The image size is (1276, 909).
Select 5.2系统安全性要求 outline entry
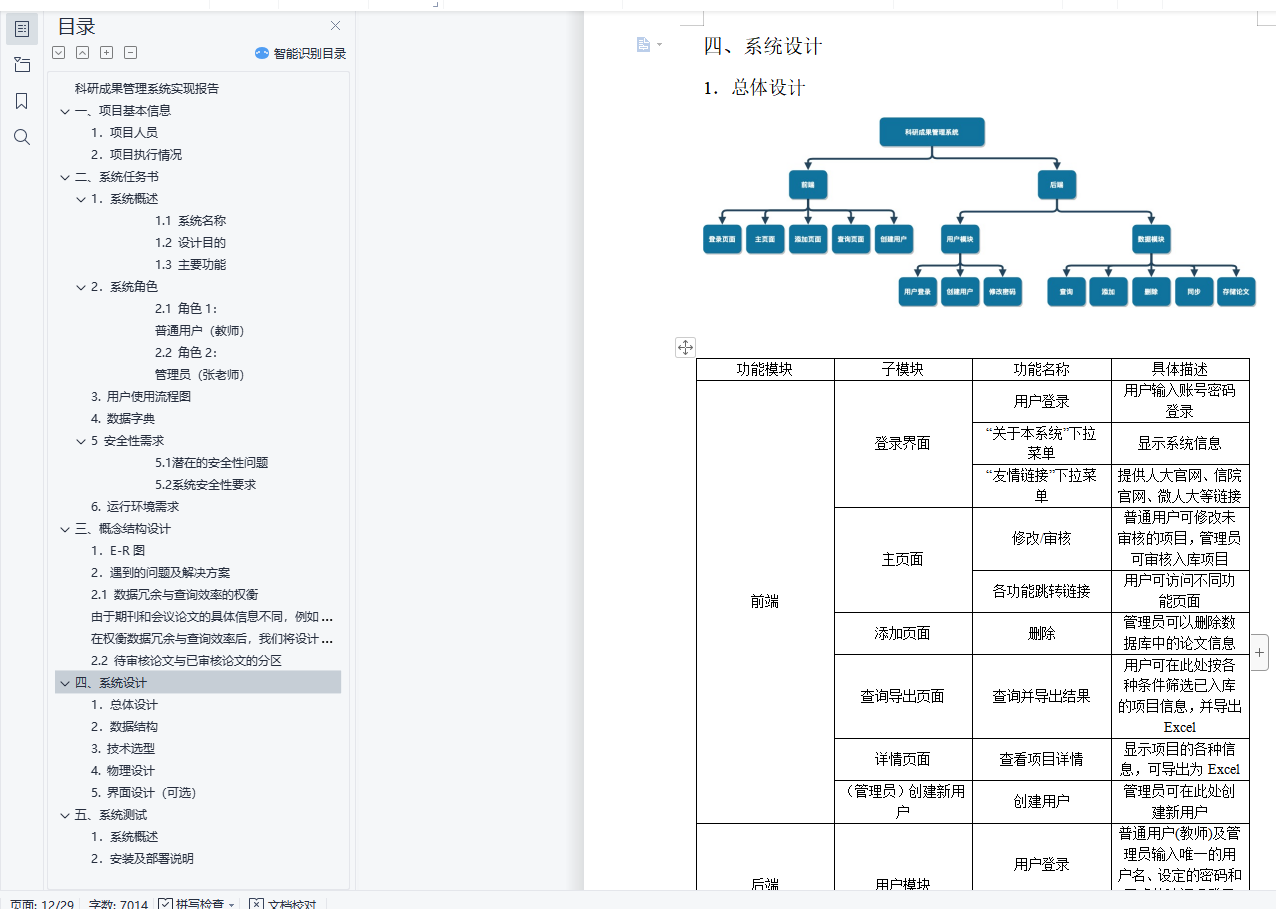tap(206, 484)
